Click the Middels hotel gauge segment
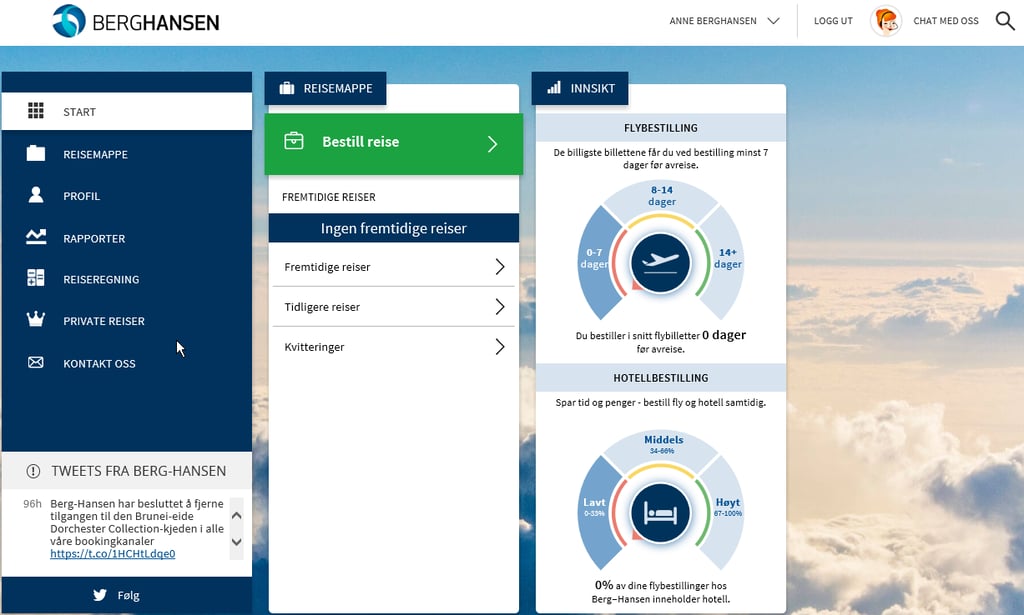The height and width of the screenshot is (615, 1024). 661,446
